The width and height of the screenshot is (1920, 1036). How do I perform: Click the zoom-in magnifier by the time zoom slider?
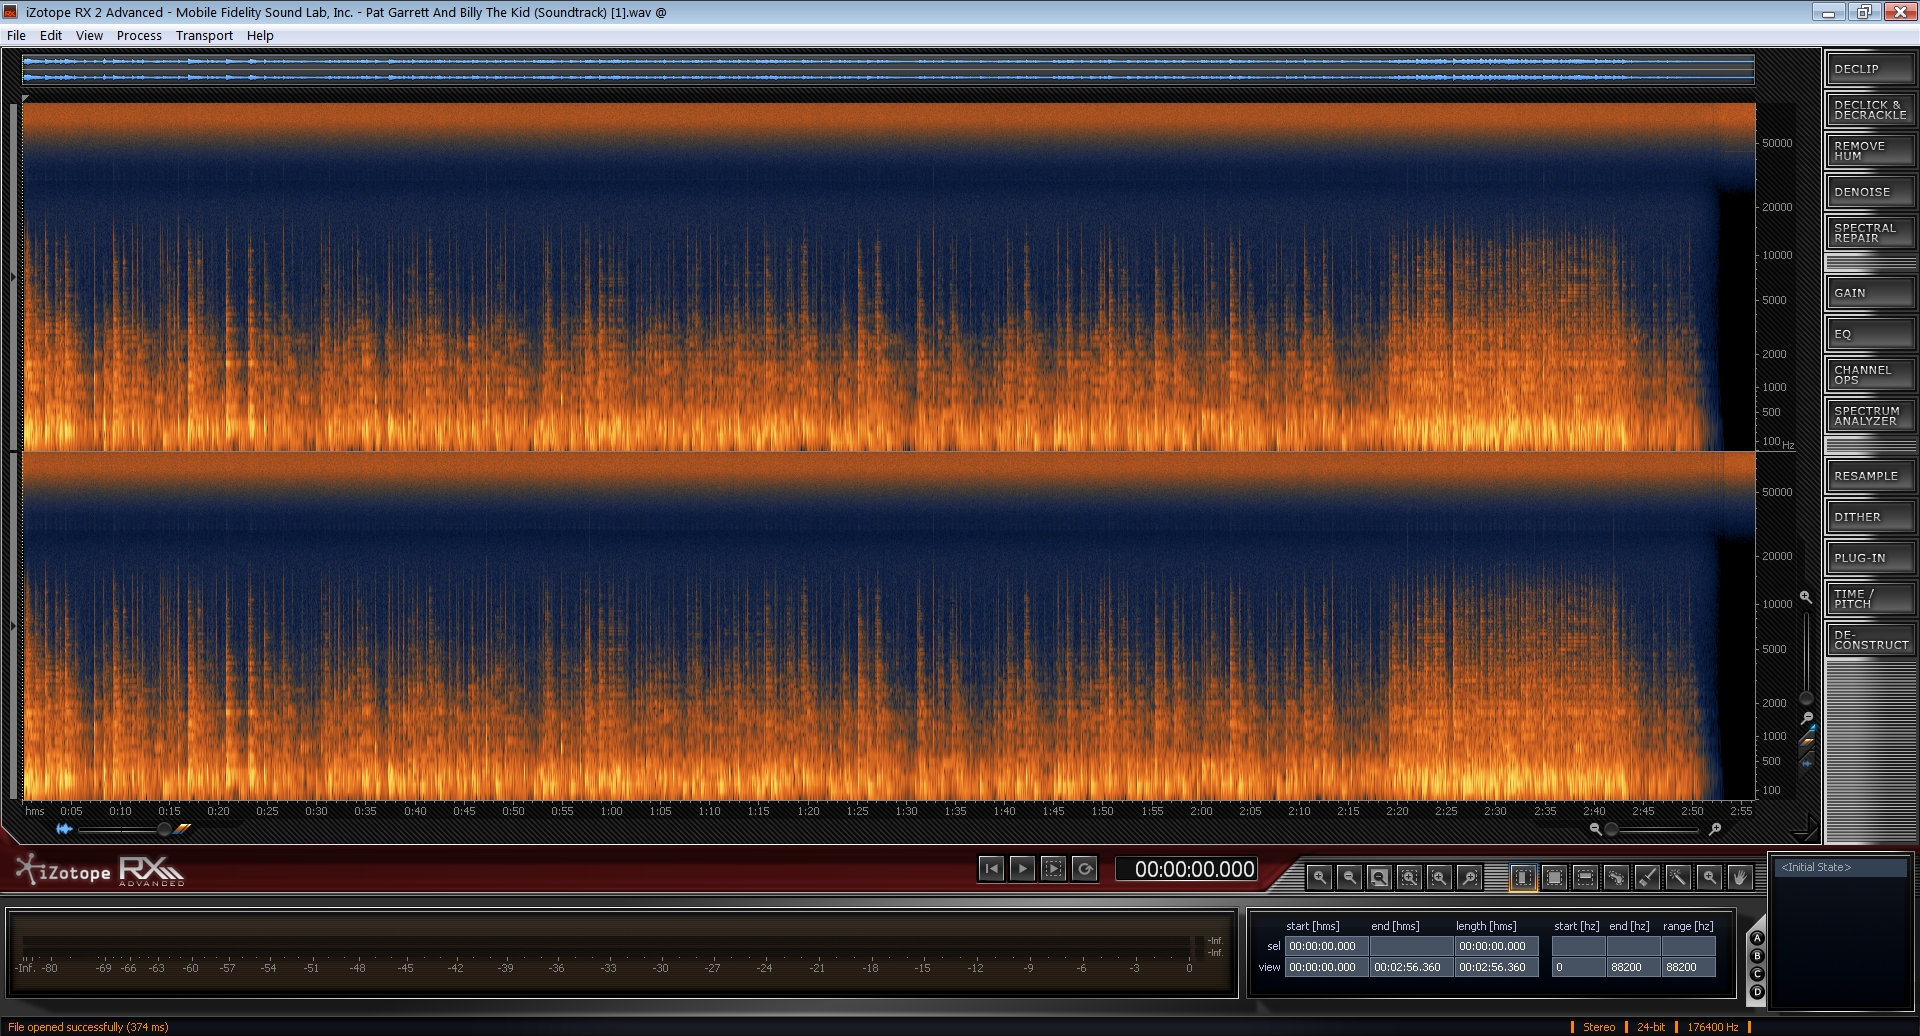click(x=1715, y=829)
